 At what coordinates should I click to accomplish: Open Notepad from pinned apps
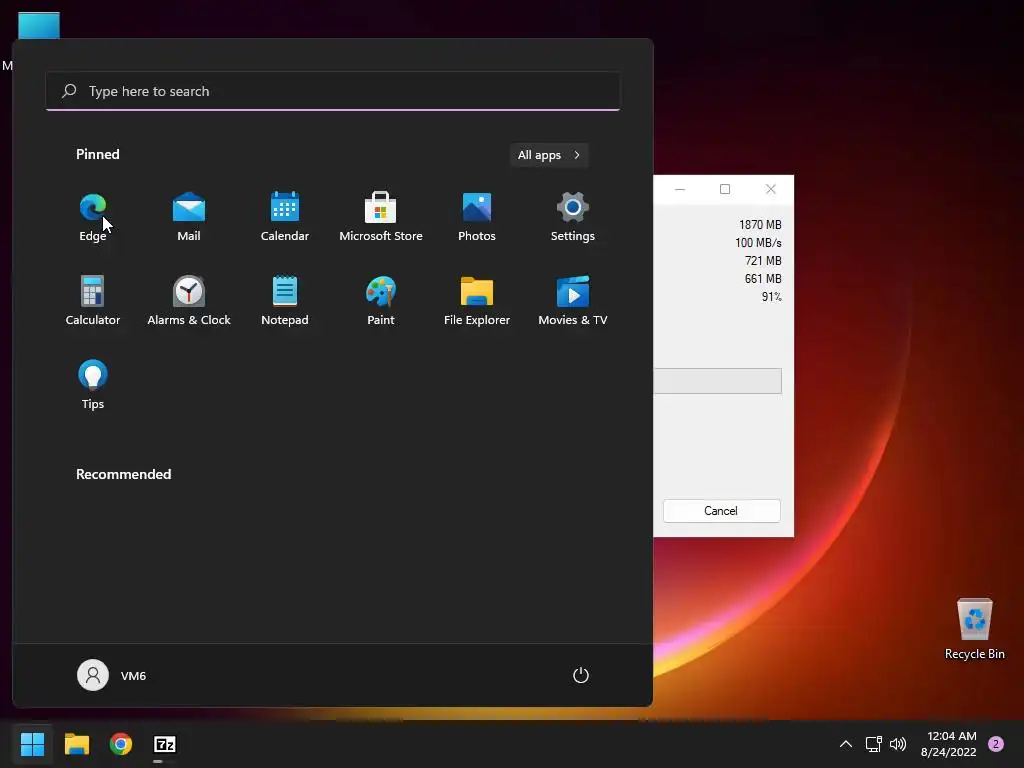[285, 301]
